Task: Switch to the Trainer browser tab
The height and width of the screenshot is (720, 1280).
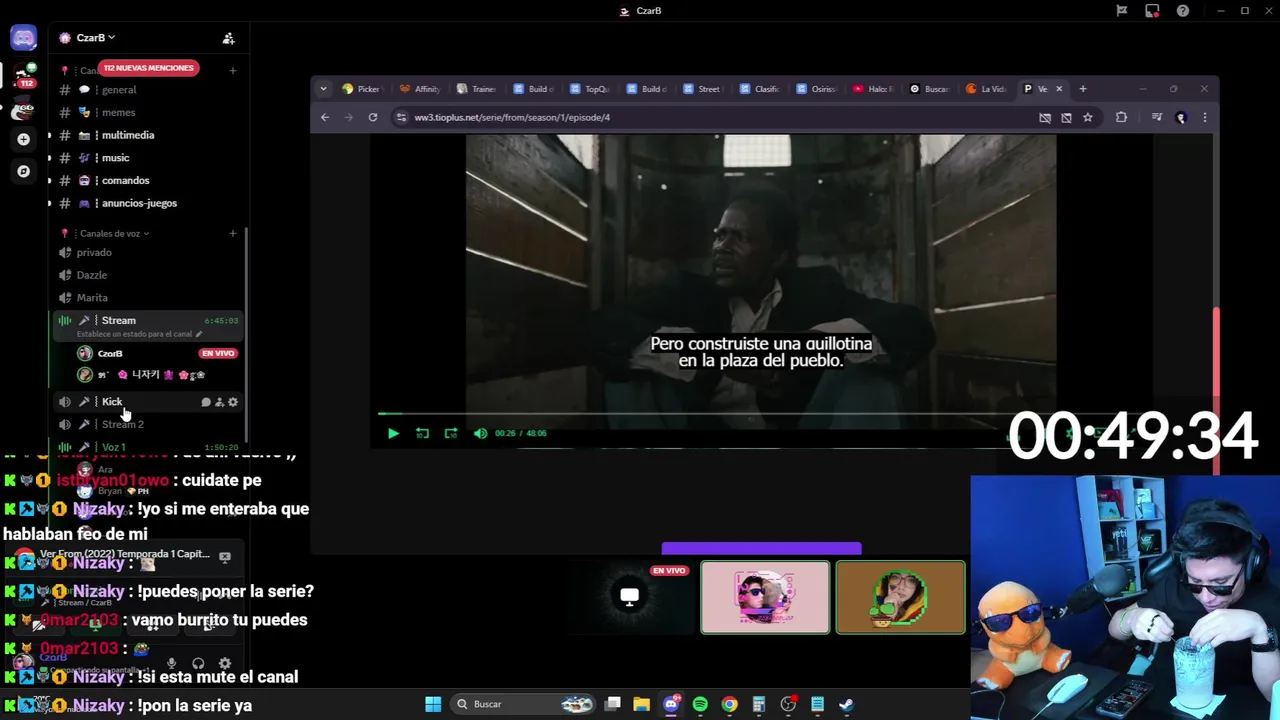Action: 477,89
